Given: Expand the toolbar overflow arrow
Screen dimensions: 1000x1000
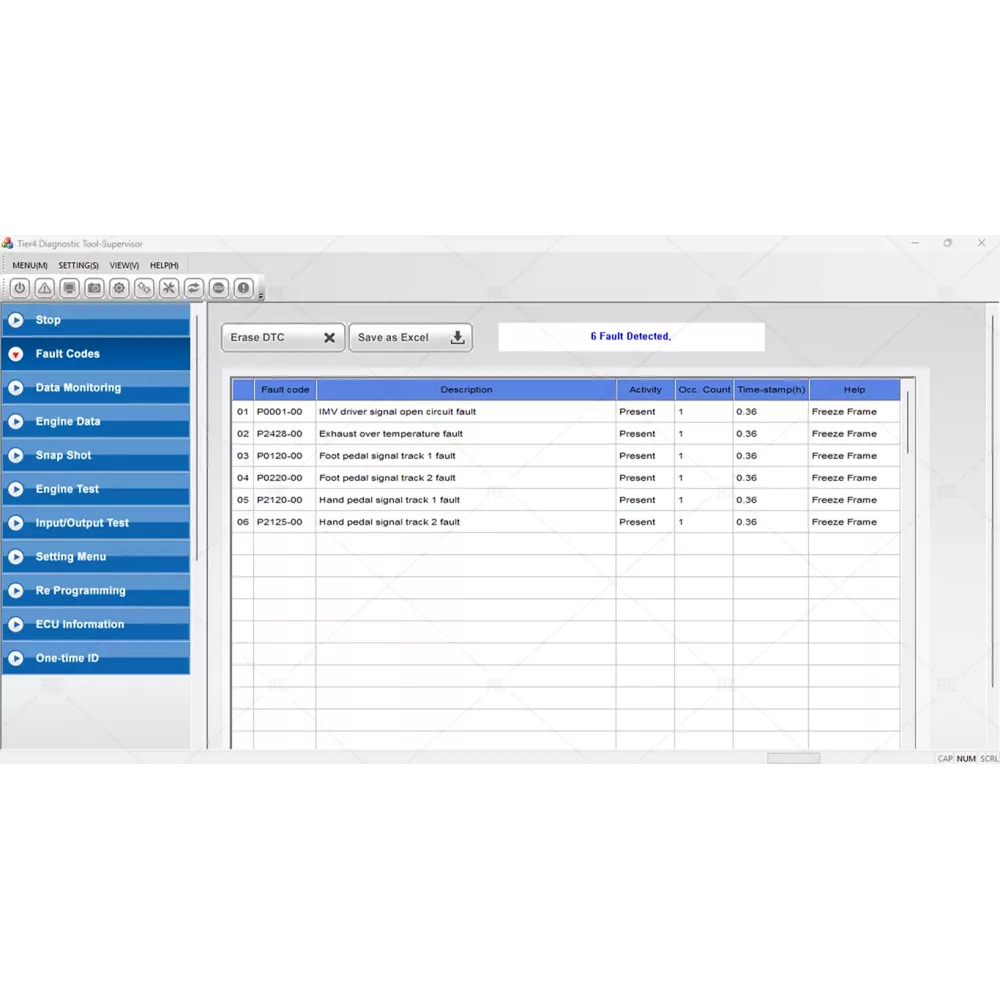Looking at the screenshot, I should click(x=261, y=295).
